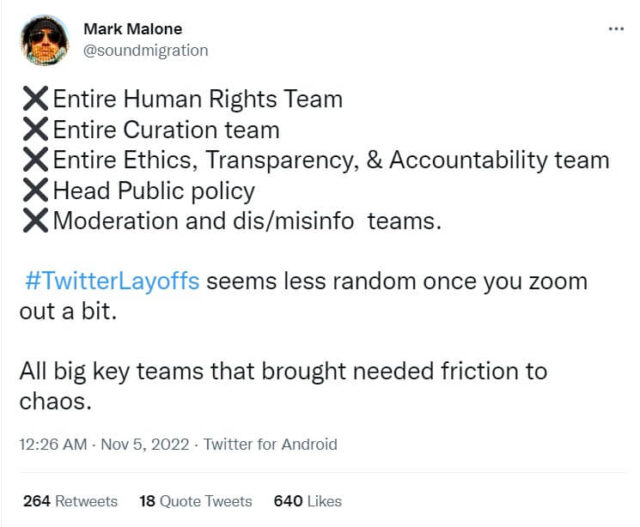Click the X mark beside Ethics, Transparency line
This screenshot has height=527, width=640.
(x=35, y=160)
